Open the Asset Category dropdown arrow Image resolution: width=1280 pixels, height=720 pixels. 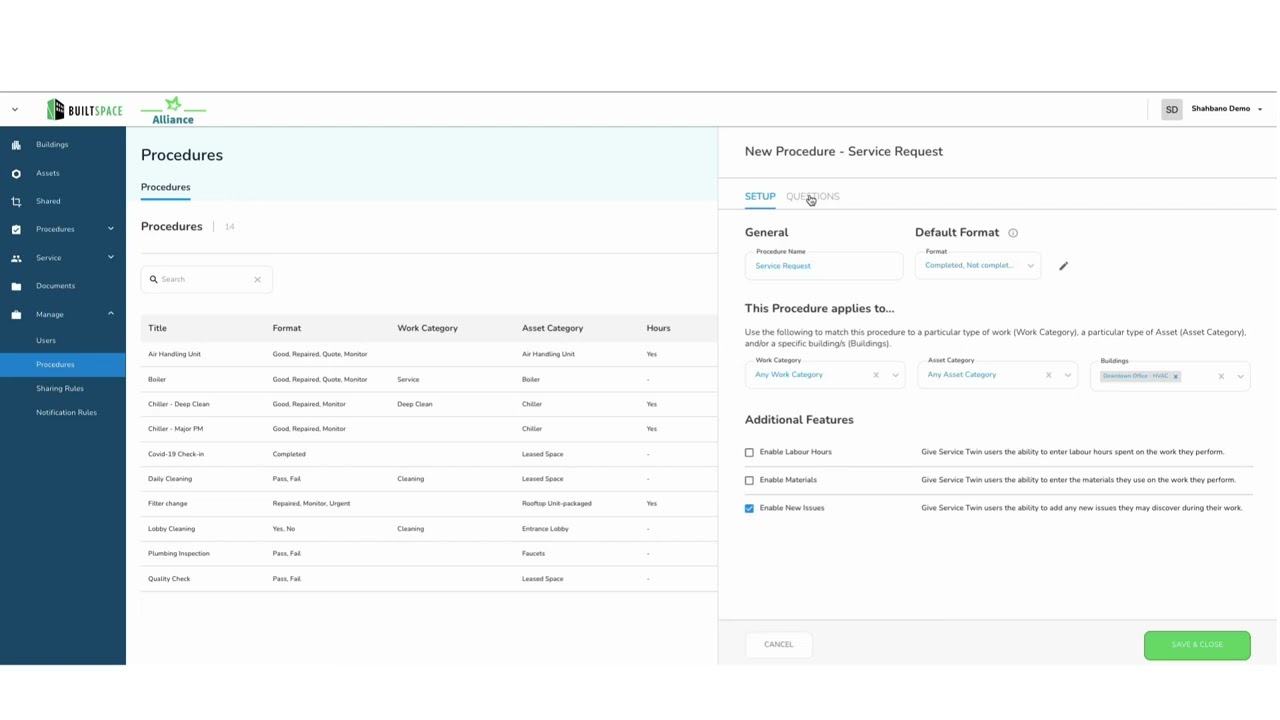pyautogui.click(x=1067, y=376)
